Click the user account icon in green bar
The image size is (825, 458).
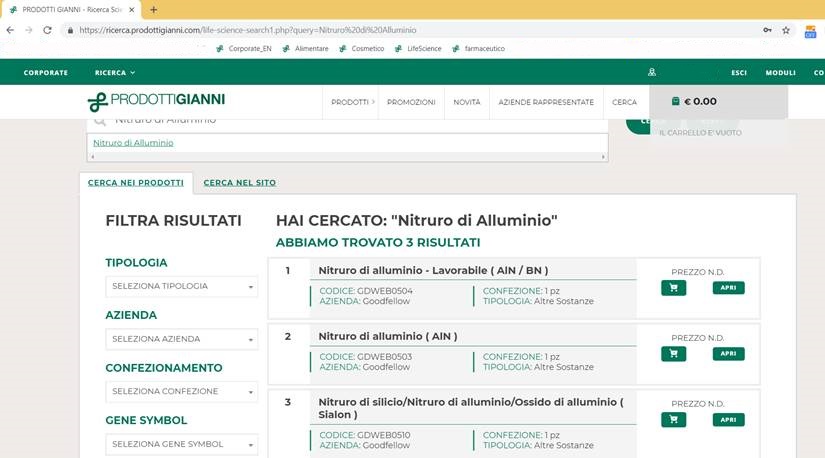[652, 72]
